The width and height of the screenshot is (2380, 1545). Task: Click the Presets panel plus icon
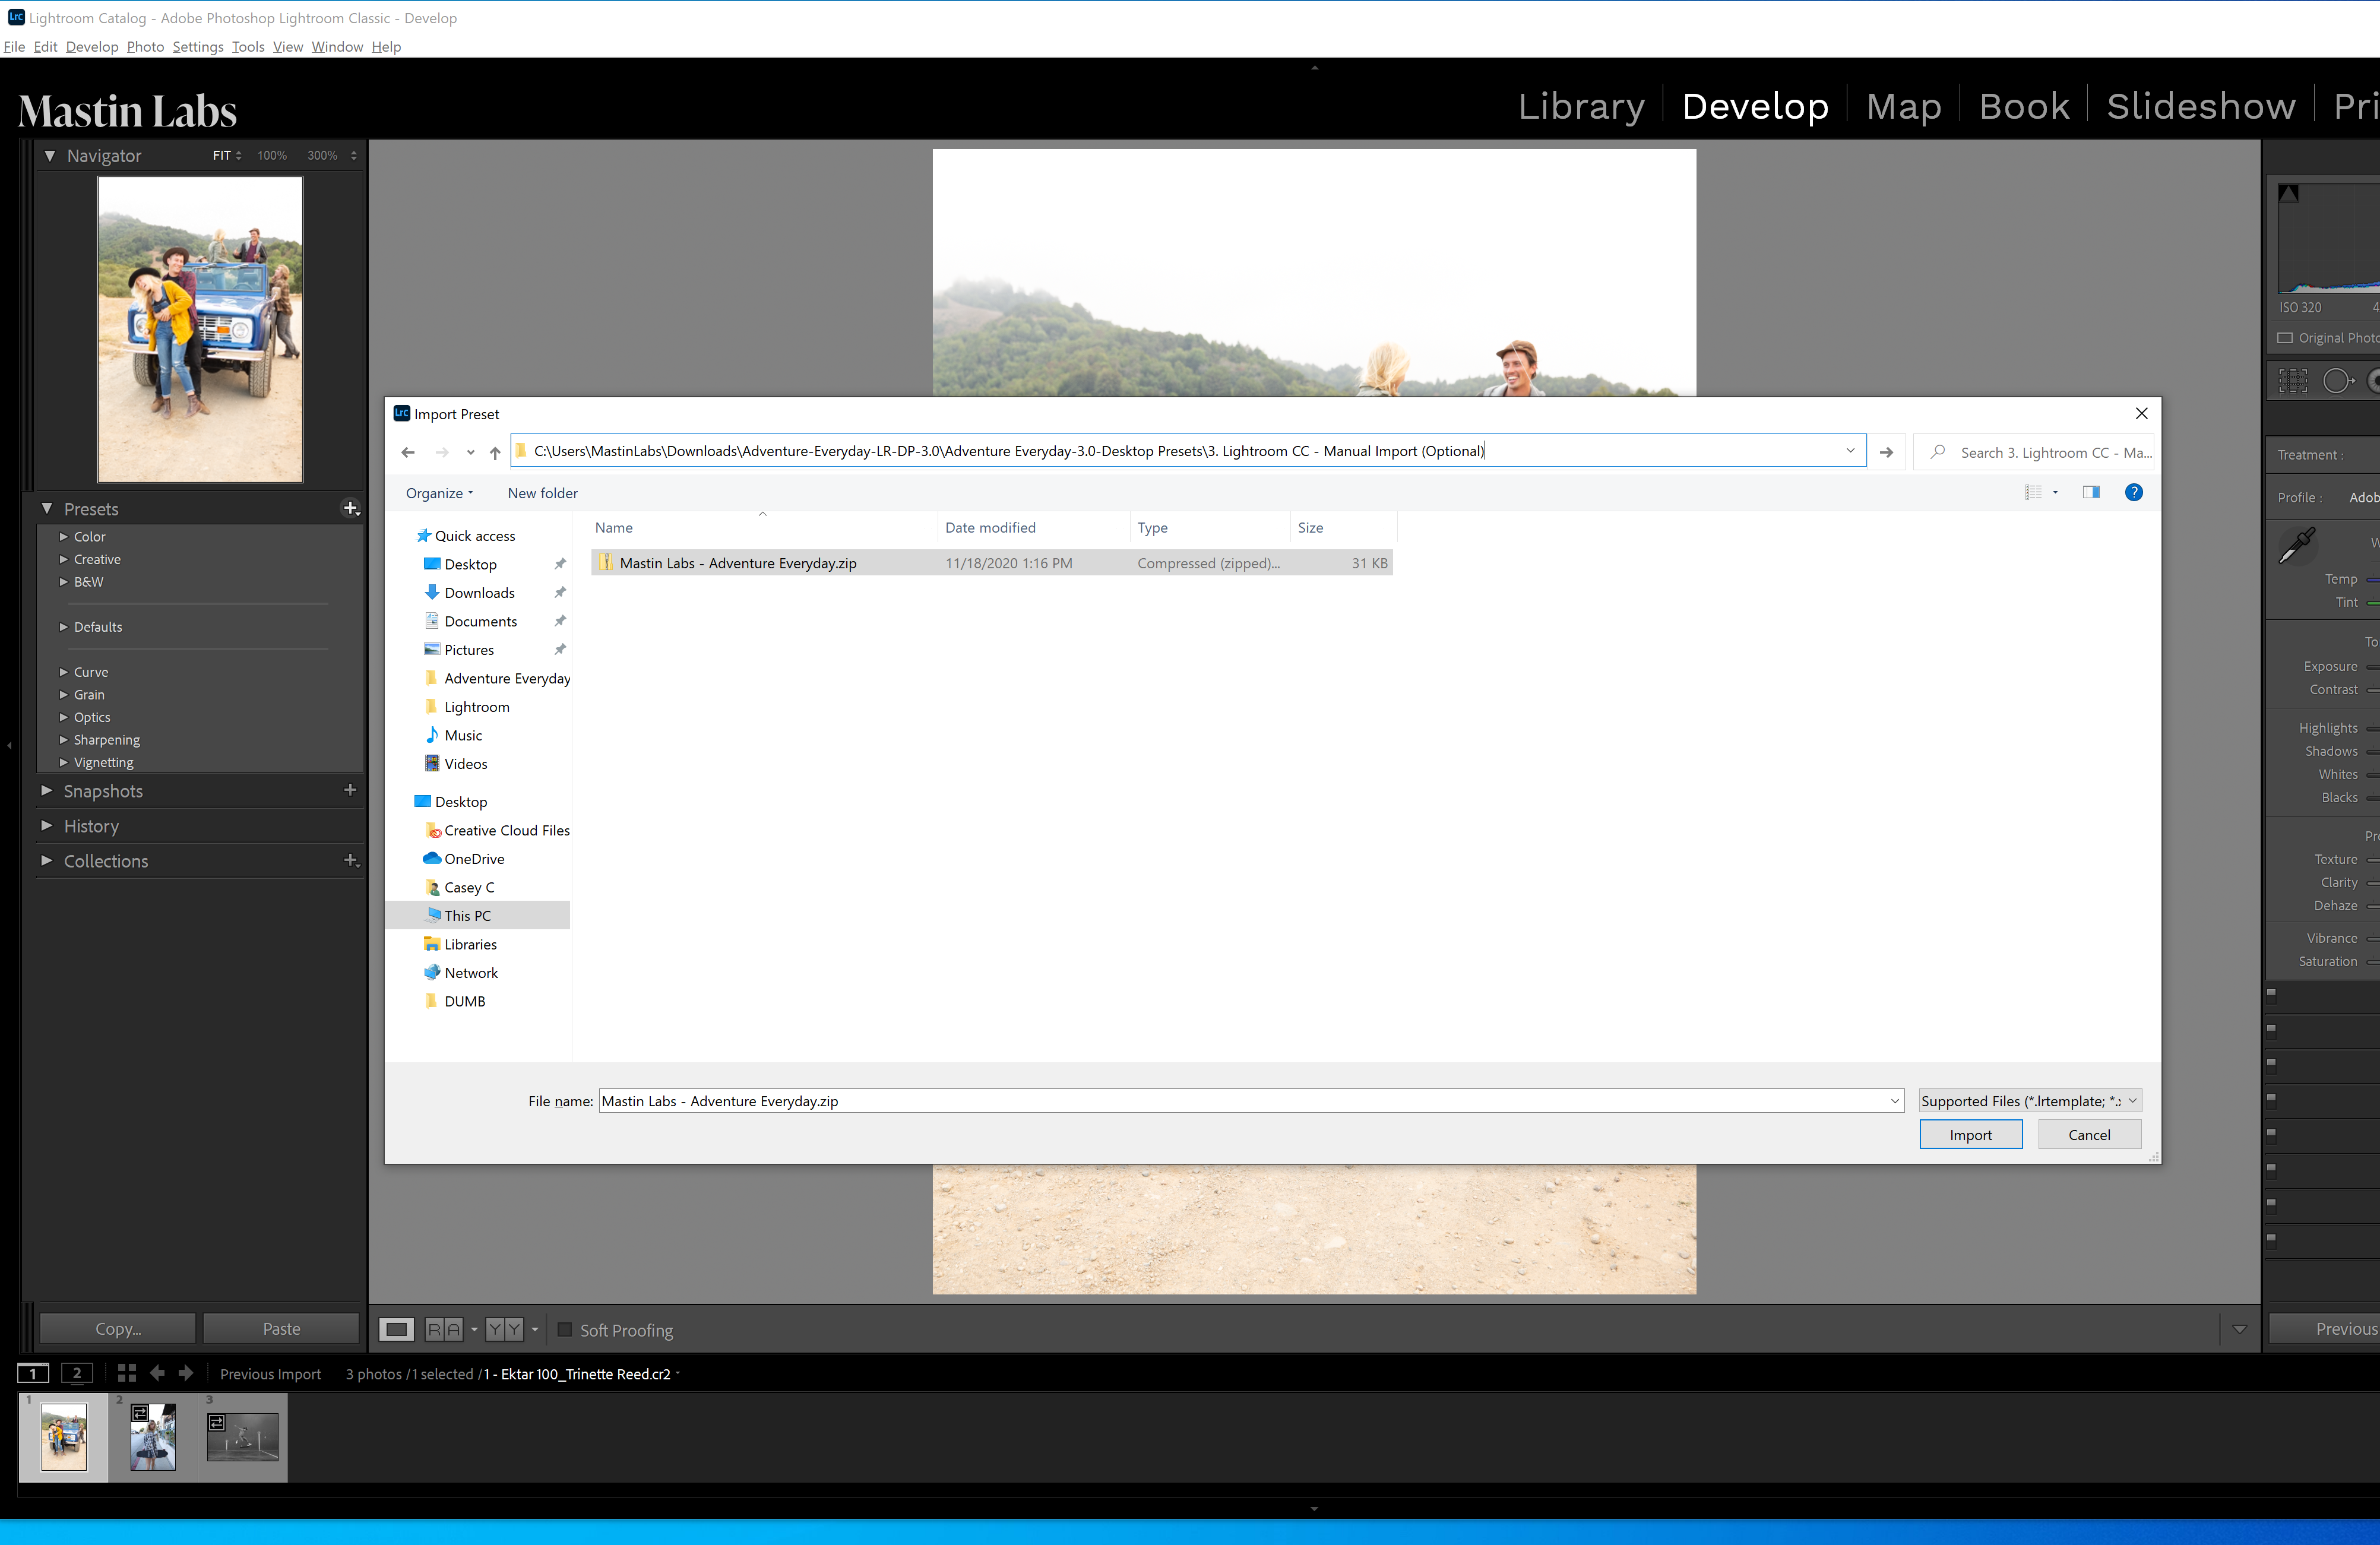(x=351, y=508)
